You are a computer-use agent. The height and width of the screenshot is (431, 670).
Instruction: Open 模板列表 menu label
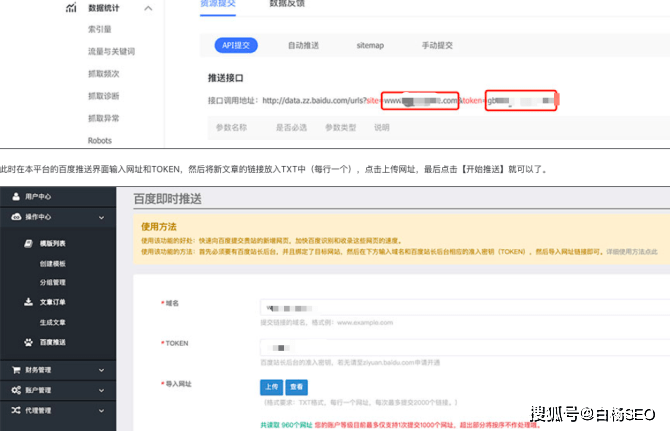[x=53, y=243]
